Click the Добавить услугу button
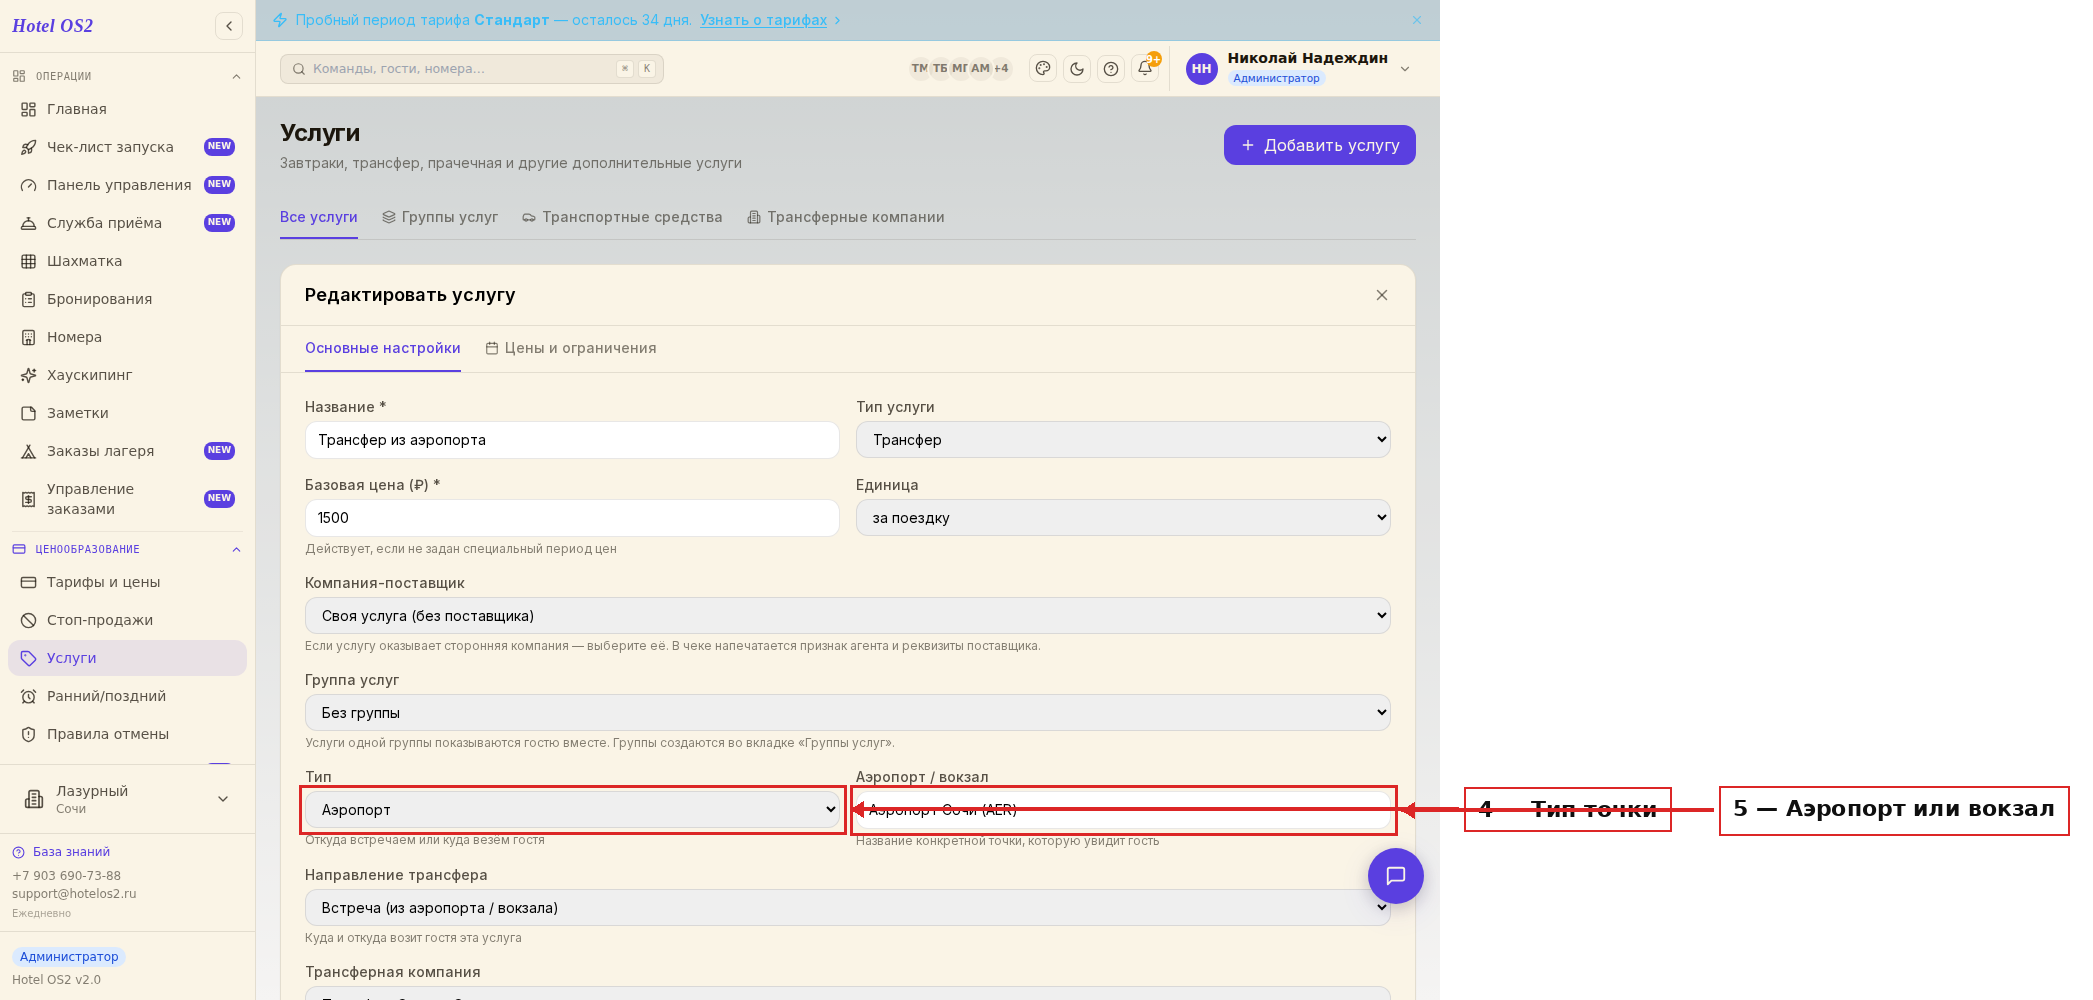Screen dimensions: 2093x1000 1320,145
